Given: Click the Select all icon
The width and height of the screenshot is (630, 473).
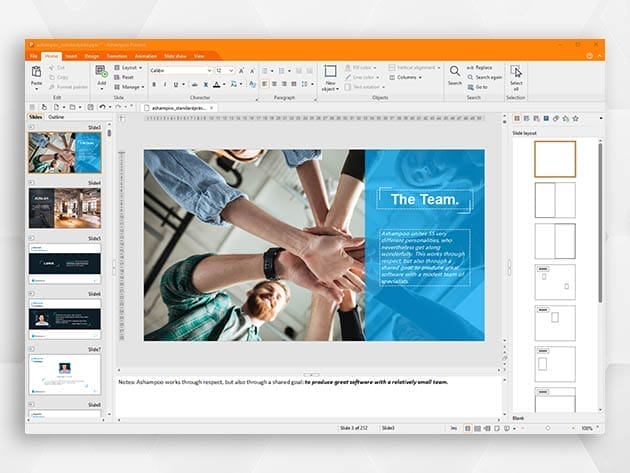Looking at the screenshot, I should point(516,73).
